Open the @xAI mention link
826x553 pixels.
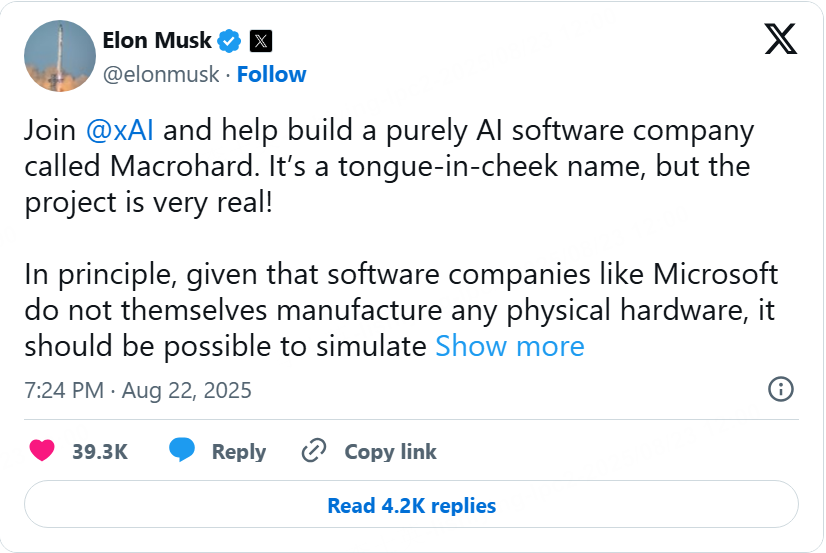pyautogui.click(x=120, y=130)
